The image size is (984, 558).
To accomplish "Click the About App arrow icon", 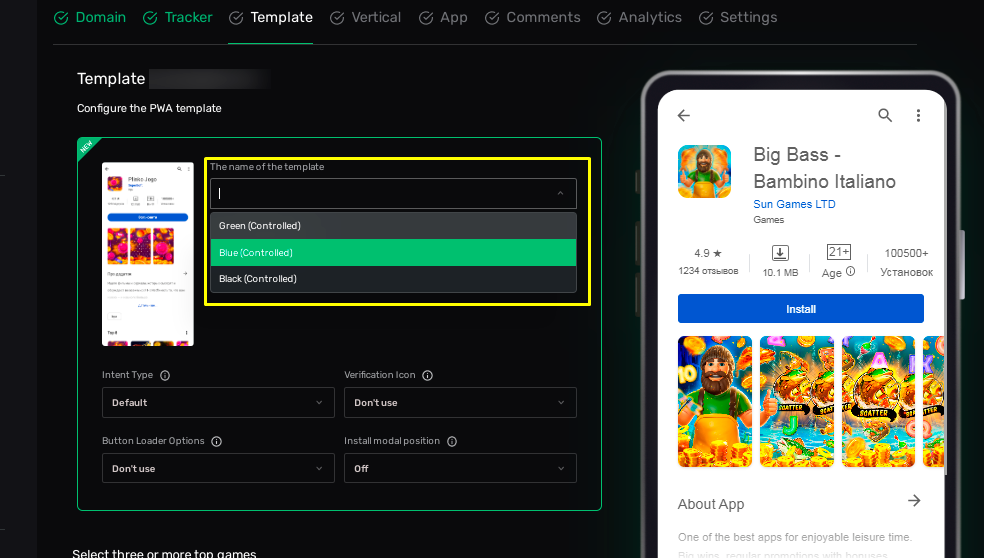I will [913, 501].
